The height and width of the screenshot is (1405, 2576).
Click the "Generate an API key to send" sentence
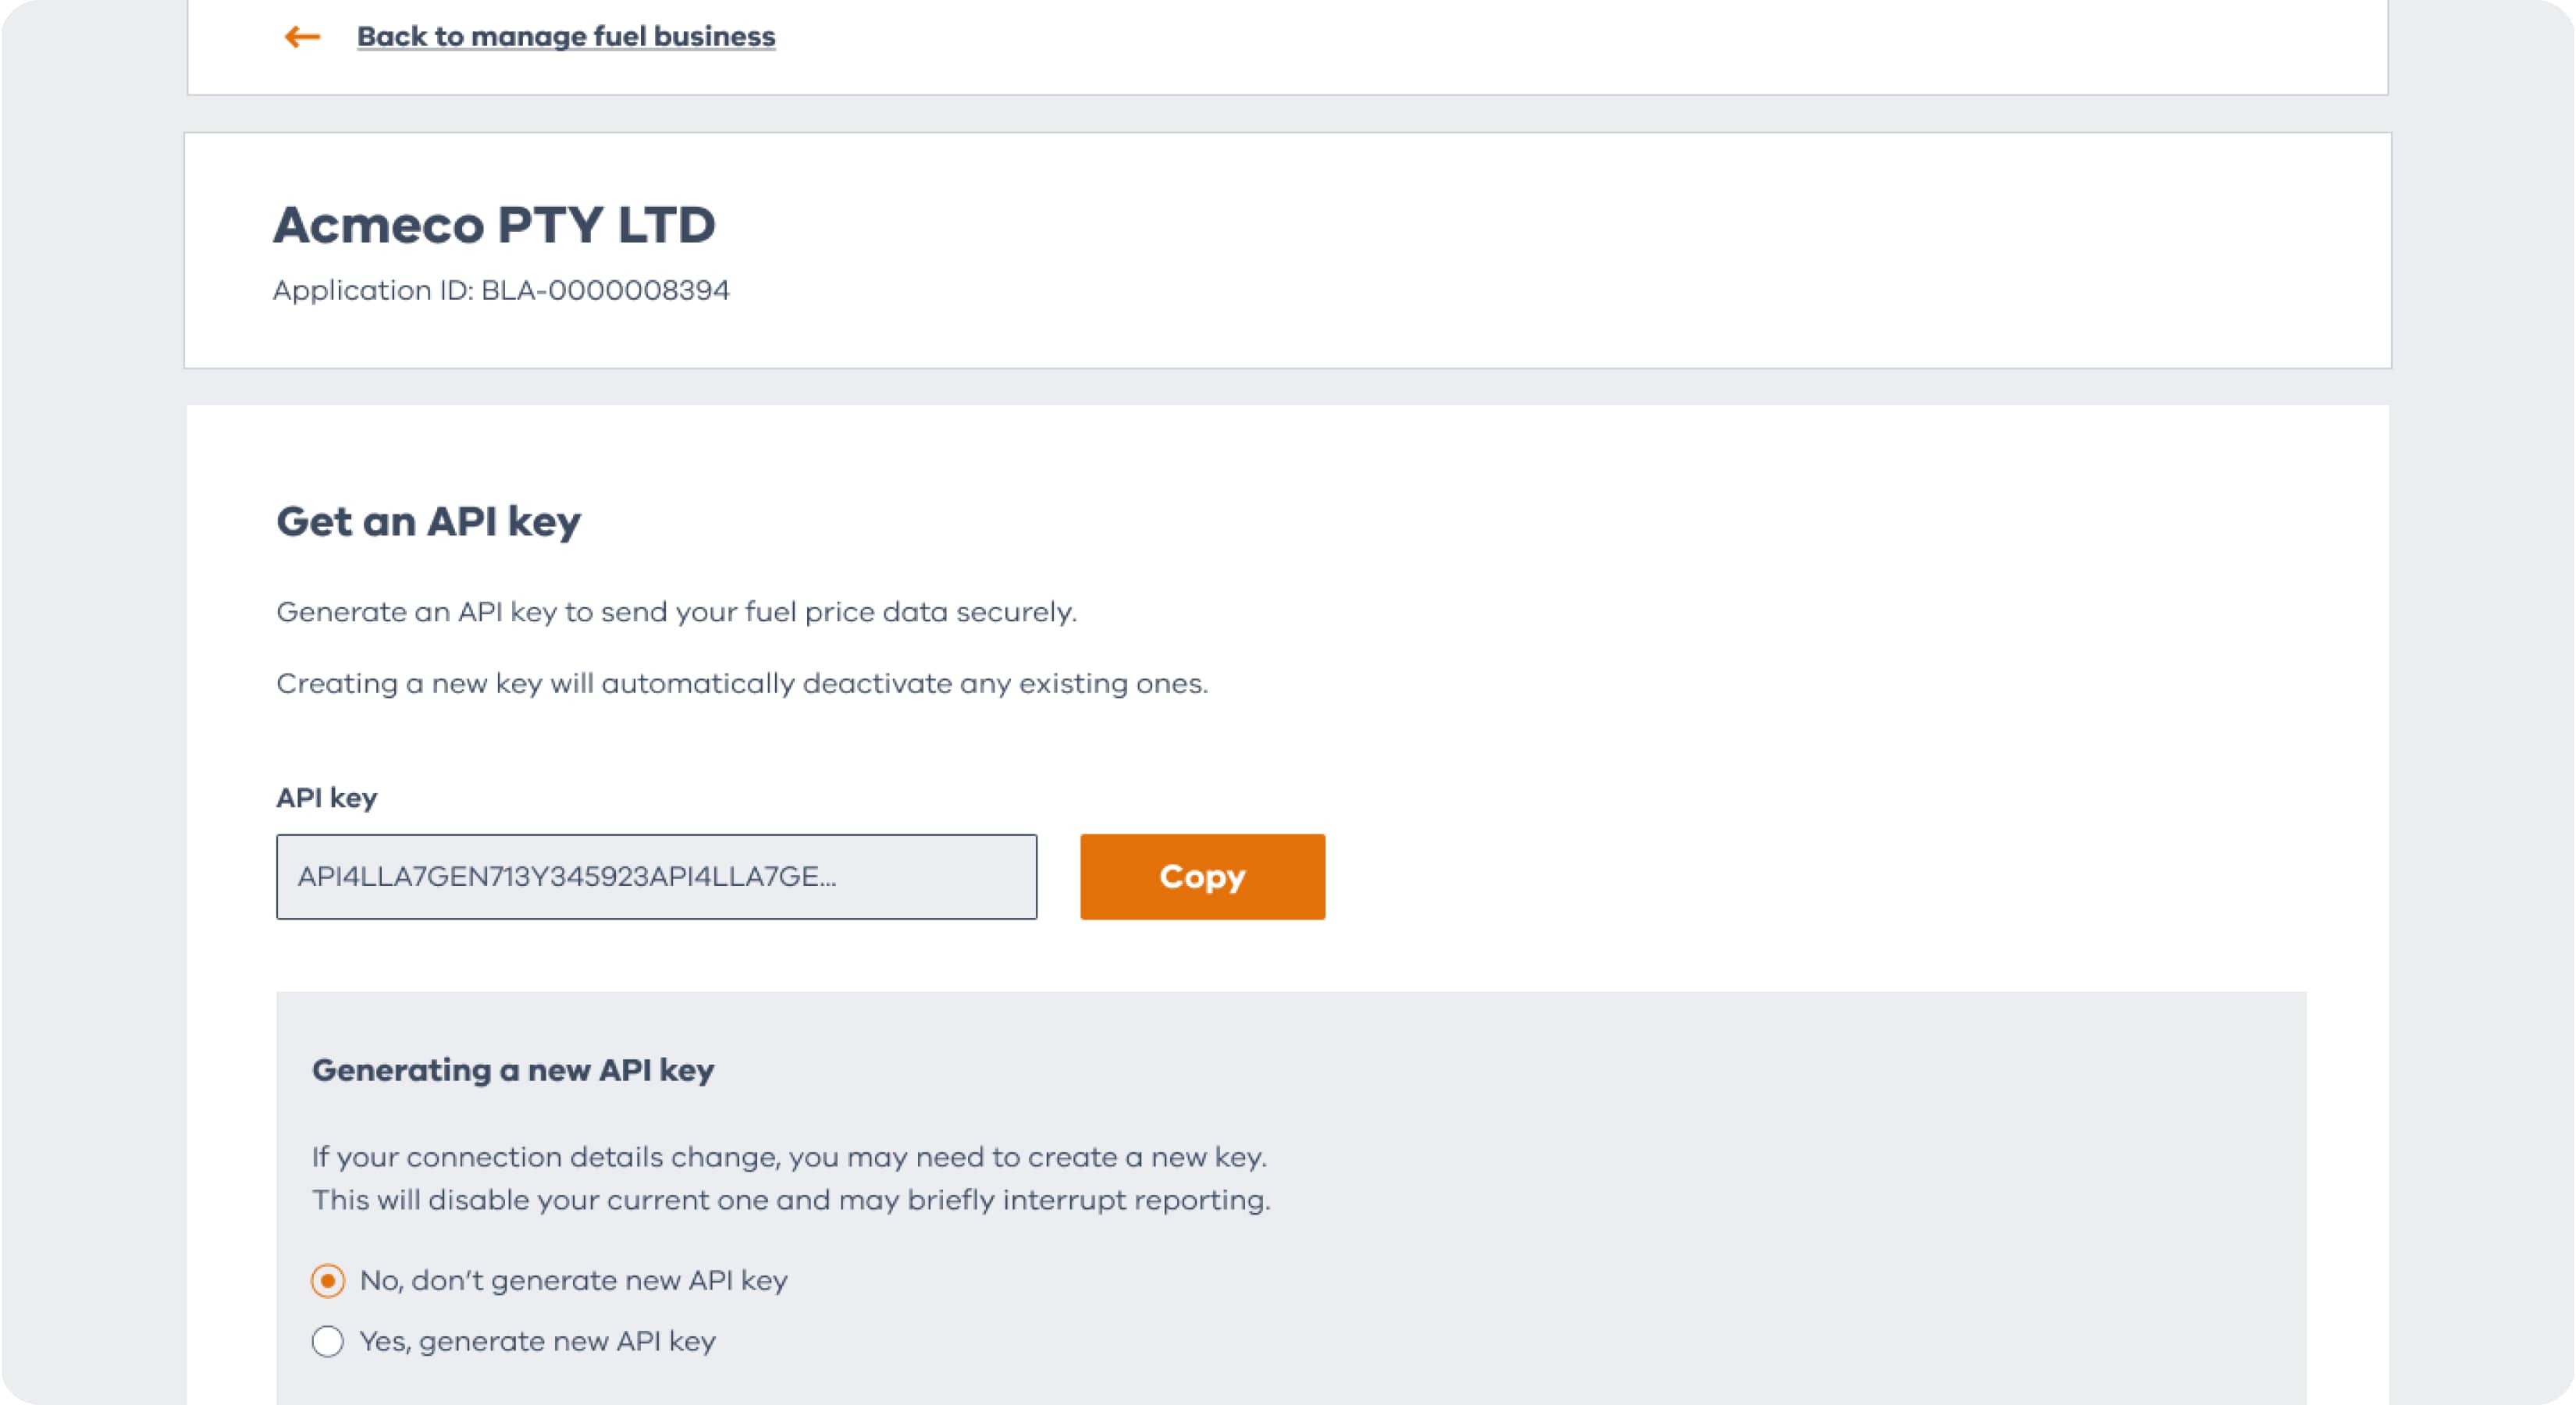click(x=676, y=612)
